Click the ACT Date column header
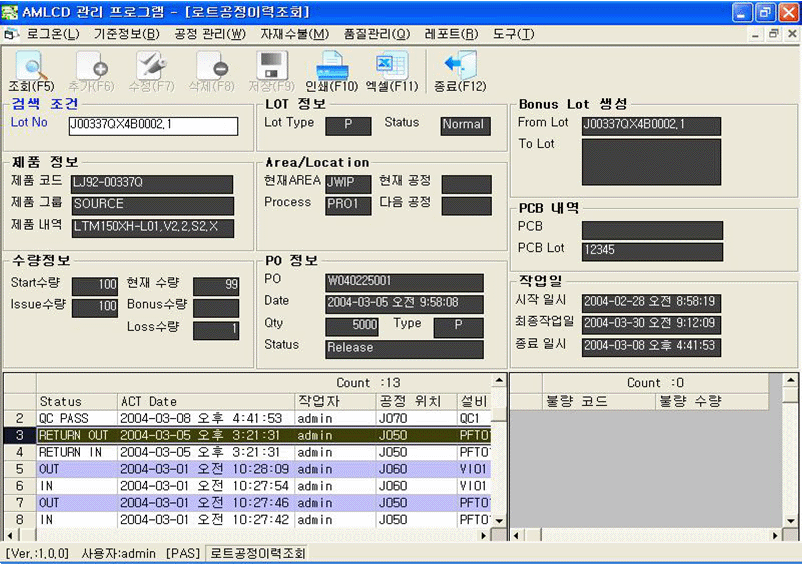 (x=206, y=402)
